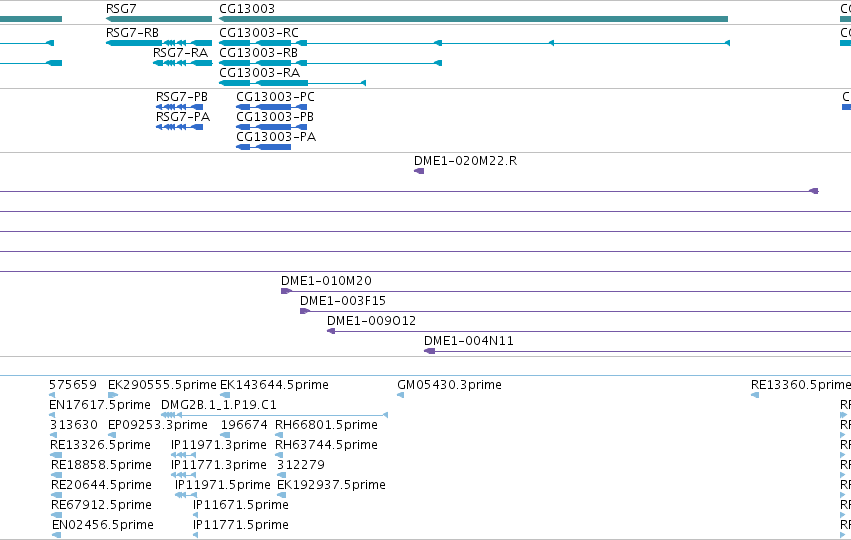Select the EP09253.3prime EST
851x540 pixels.
(158, 425)
